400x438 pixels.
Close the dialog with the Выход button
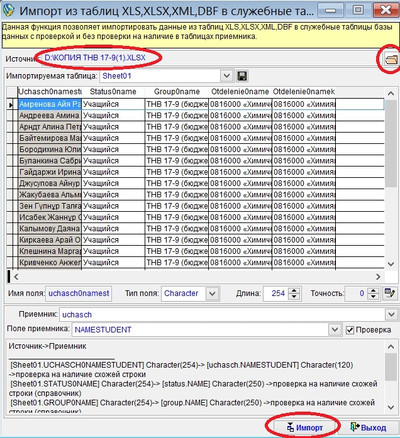tap(368, 427)
